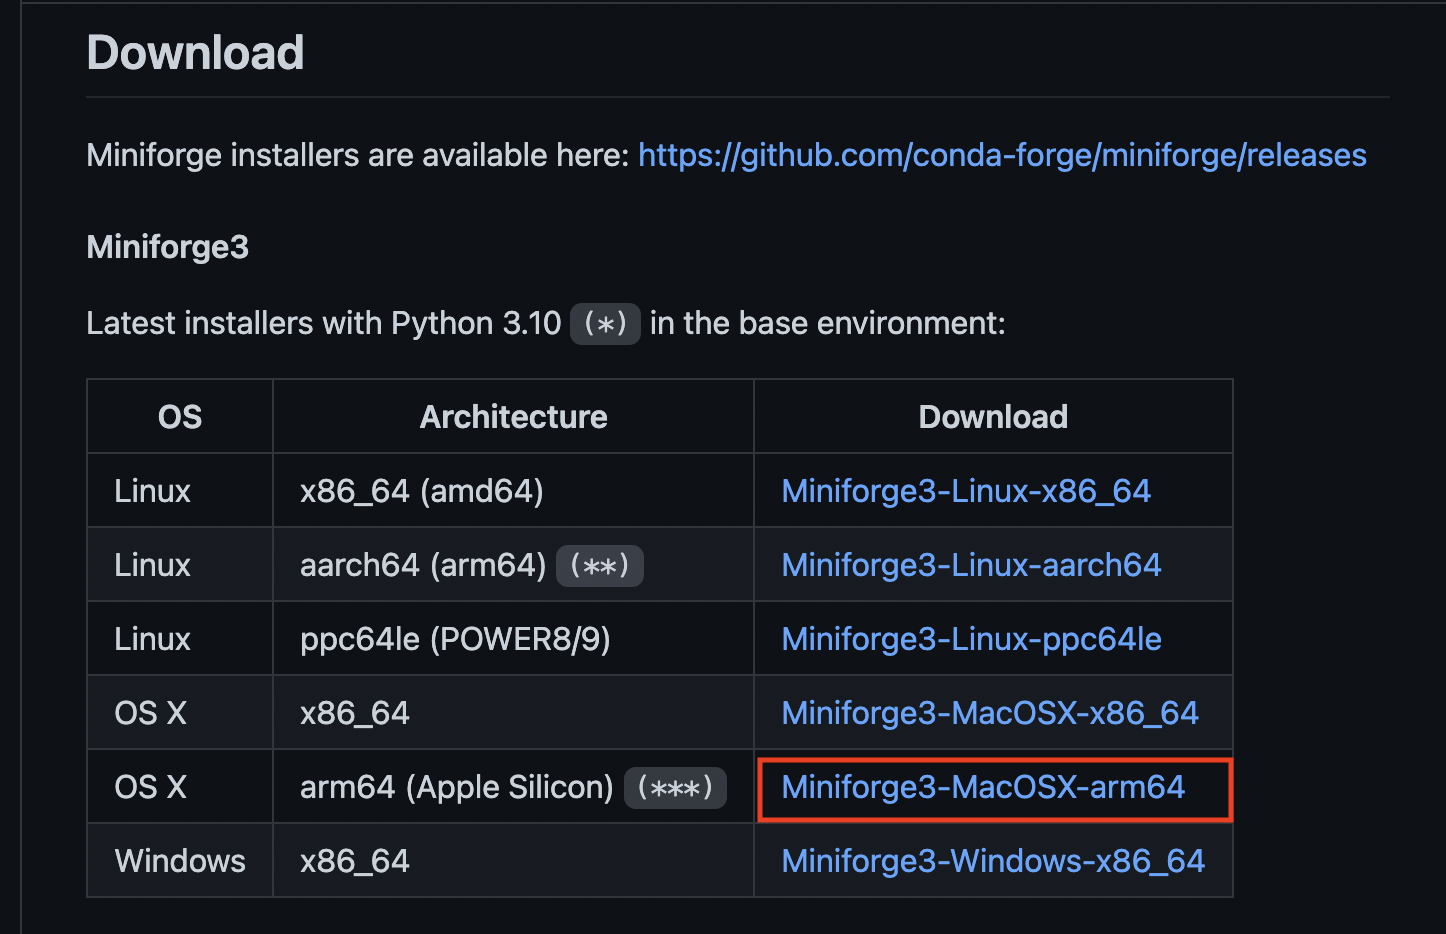Download Miniforge3-Linux-aarch64 installer
The image size is (1446, 934).
[971, 565]
